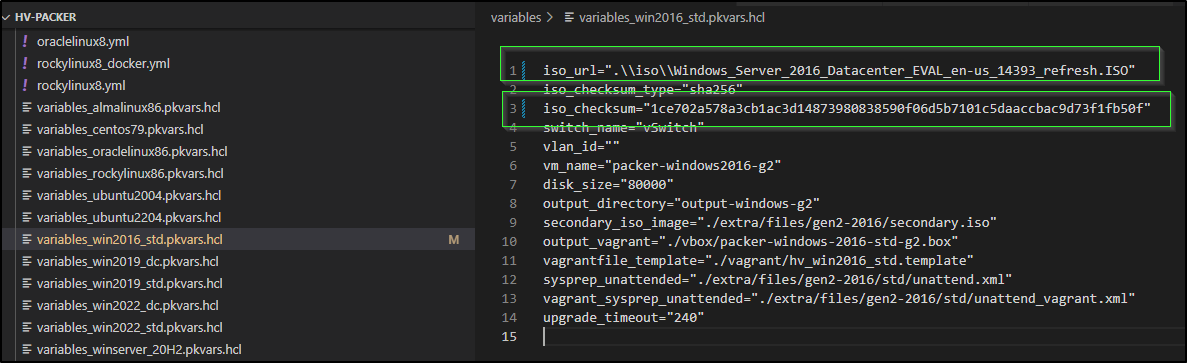Click line number 1 in the editor gutter
Screen dimensions: 1187x363
tap(513, 72)
